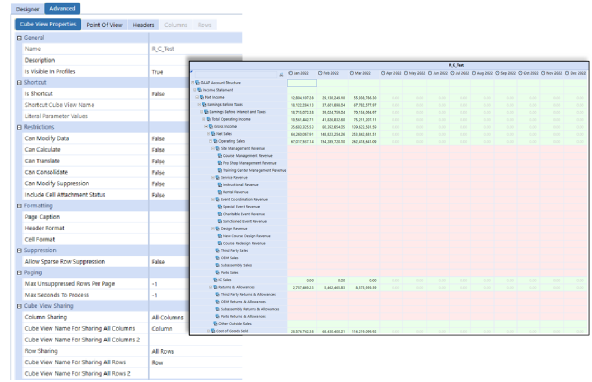Viewport: 592px width, 382px height.
Task: Click the Allow Sparse Row Suppression value
Action: click(169, 262)
